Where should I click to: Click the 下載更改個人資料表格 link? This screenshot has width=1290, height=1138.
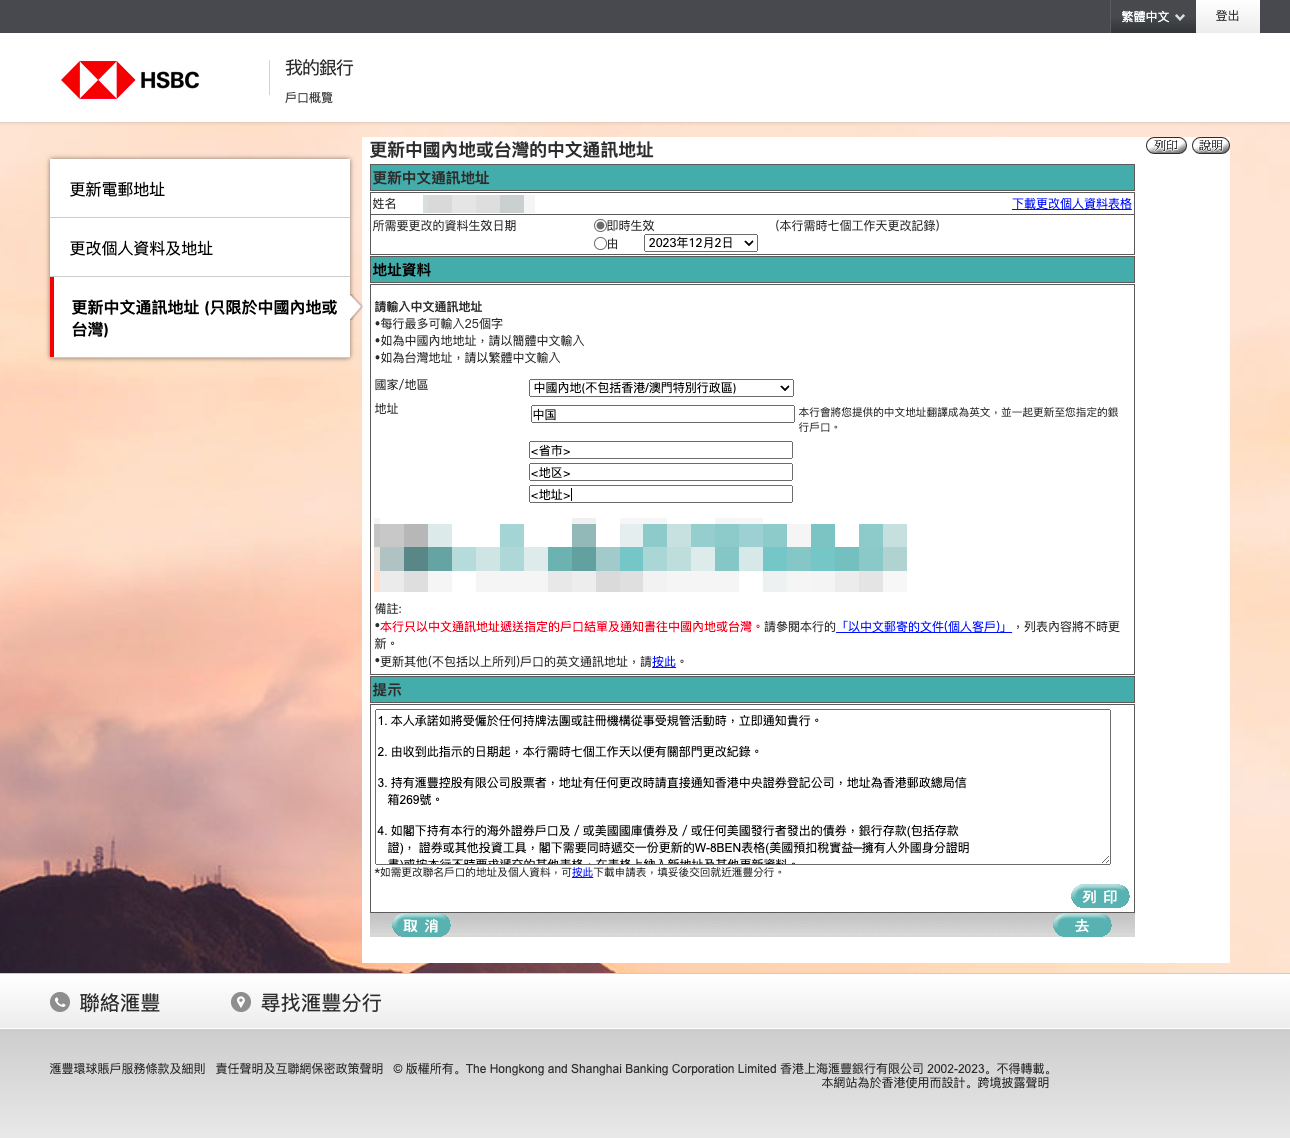(x=1071, y=204)
